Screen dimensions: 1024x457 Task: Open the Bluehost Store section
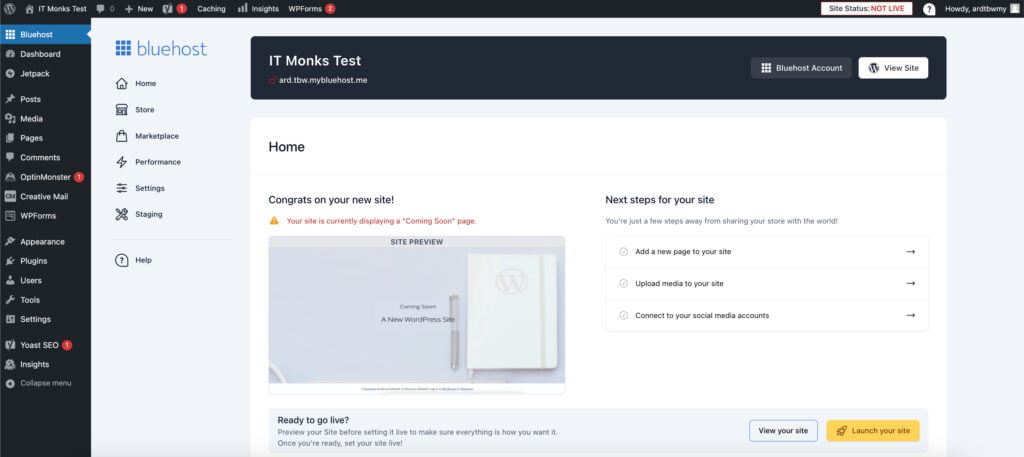coord(135,110)
